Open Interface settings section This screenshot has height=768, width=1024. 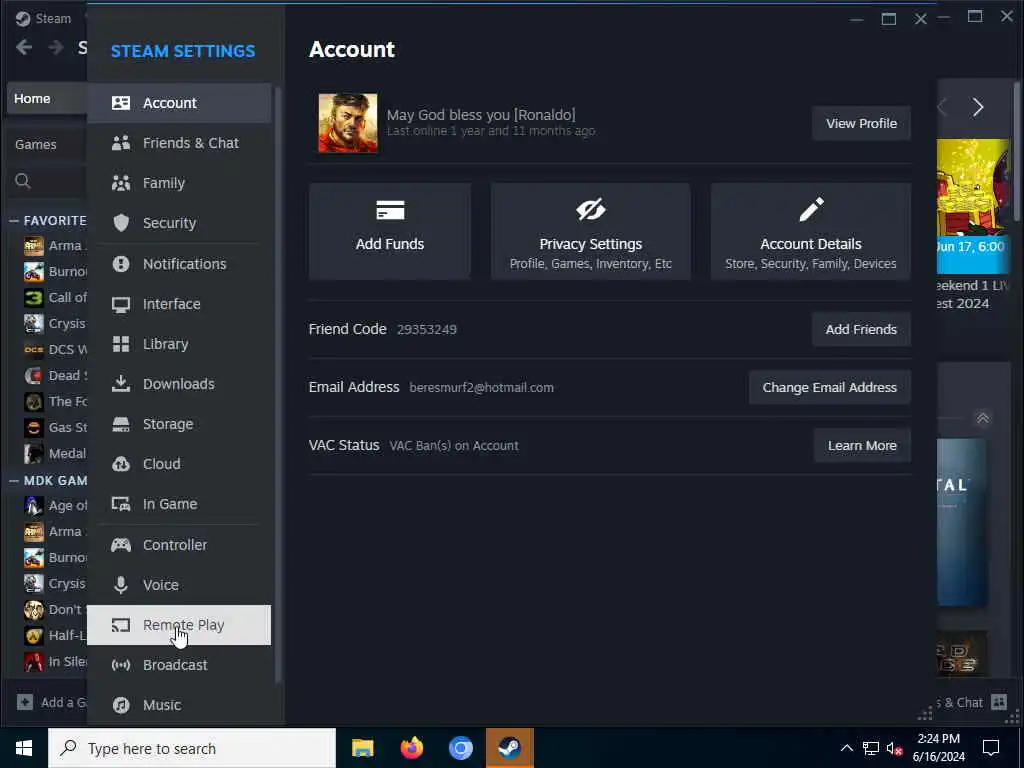(179, 304)
